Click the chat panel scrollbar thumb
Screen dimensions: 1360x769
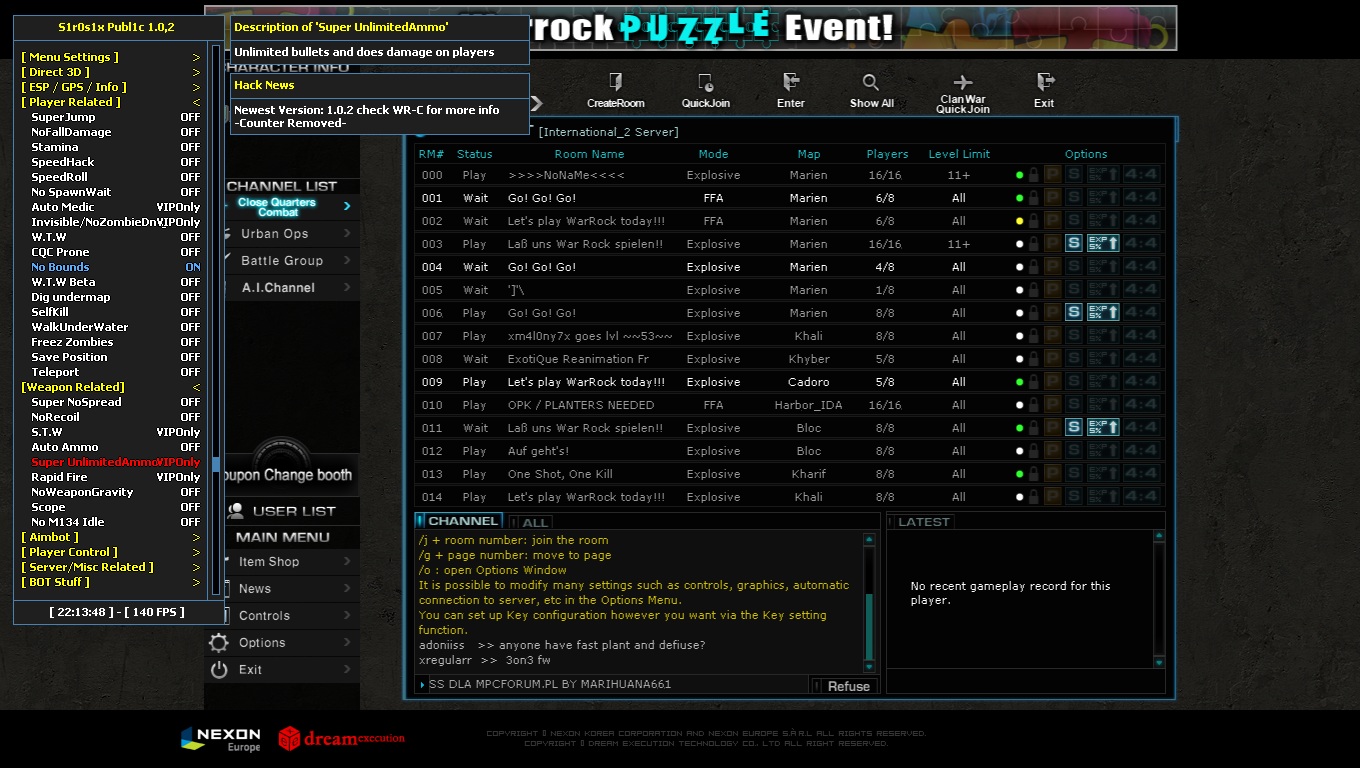tap(869, 626)
